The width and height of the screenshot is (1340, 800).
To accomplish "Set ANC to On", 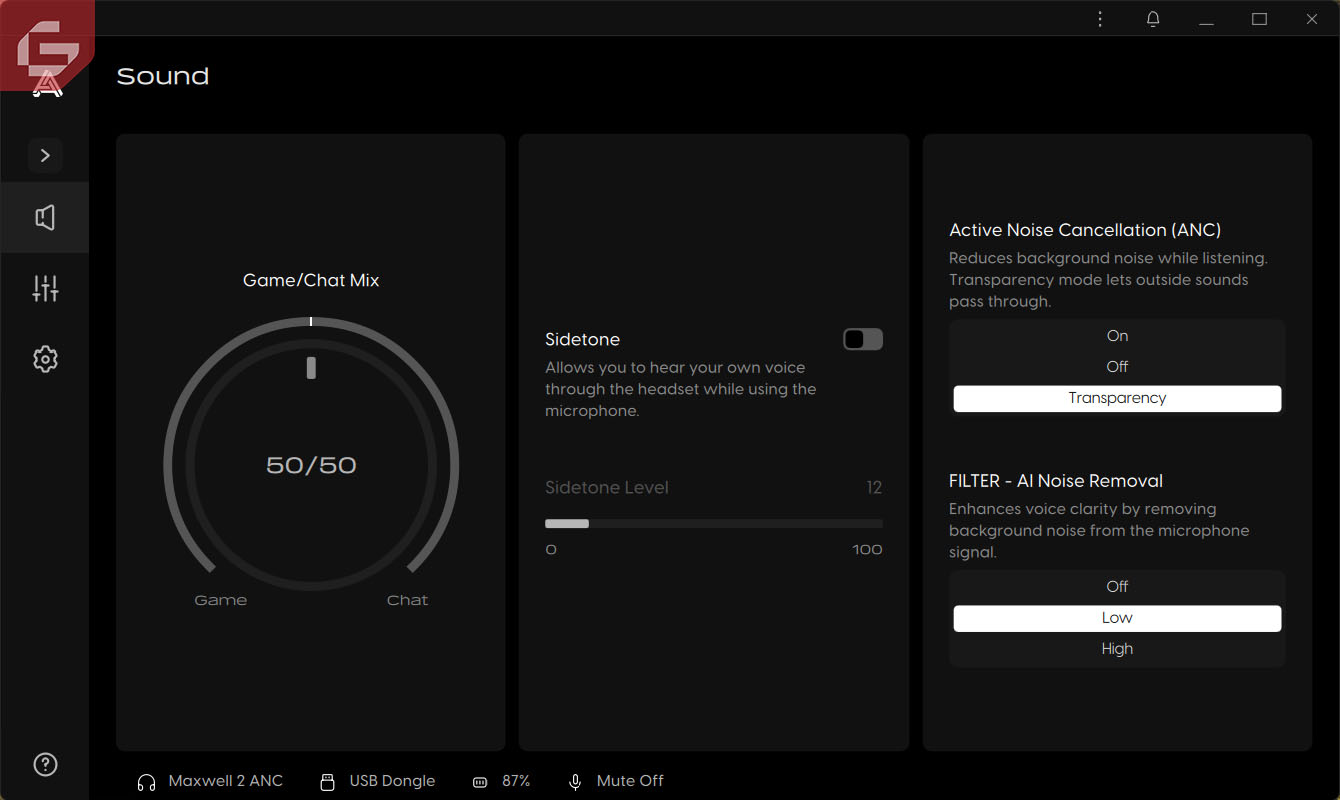I will (1117, 336).
